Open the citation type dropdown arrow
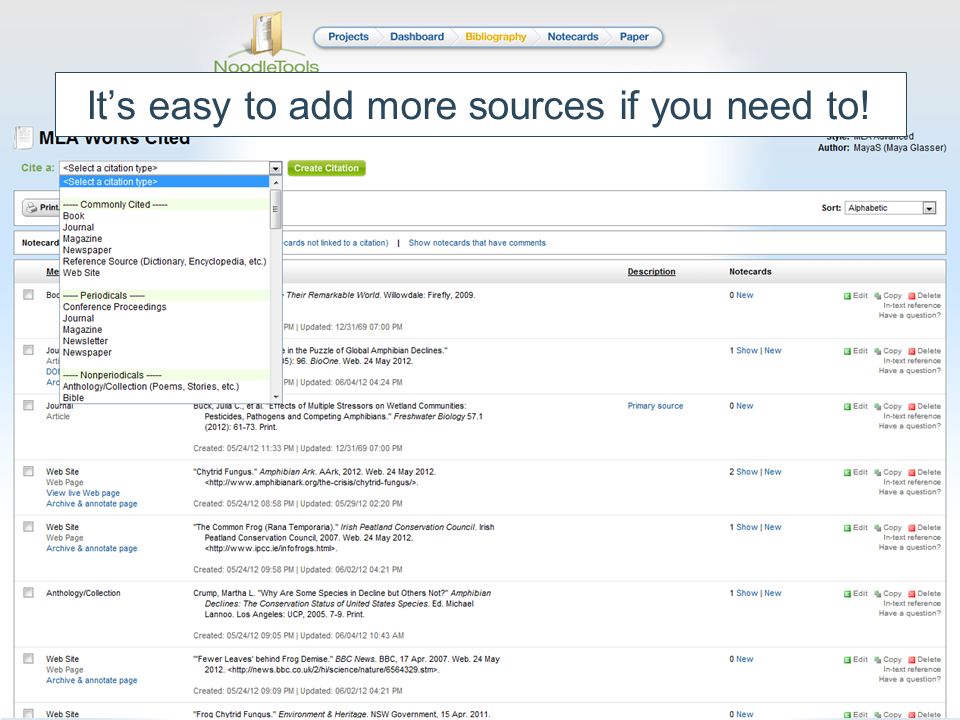 click(275, 168)
